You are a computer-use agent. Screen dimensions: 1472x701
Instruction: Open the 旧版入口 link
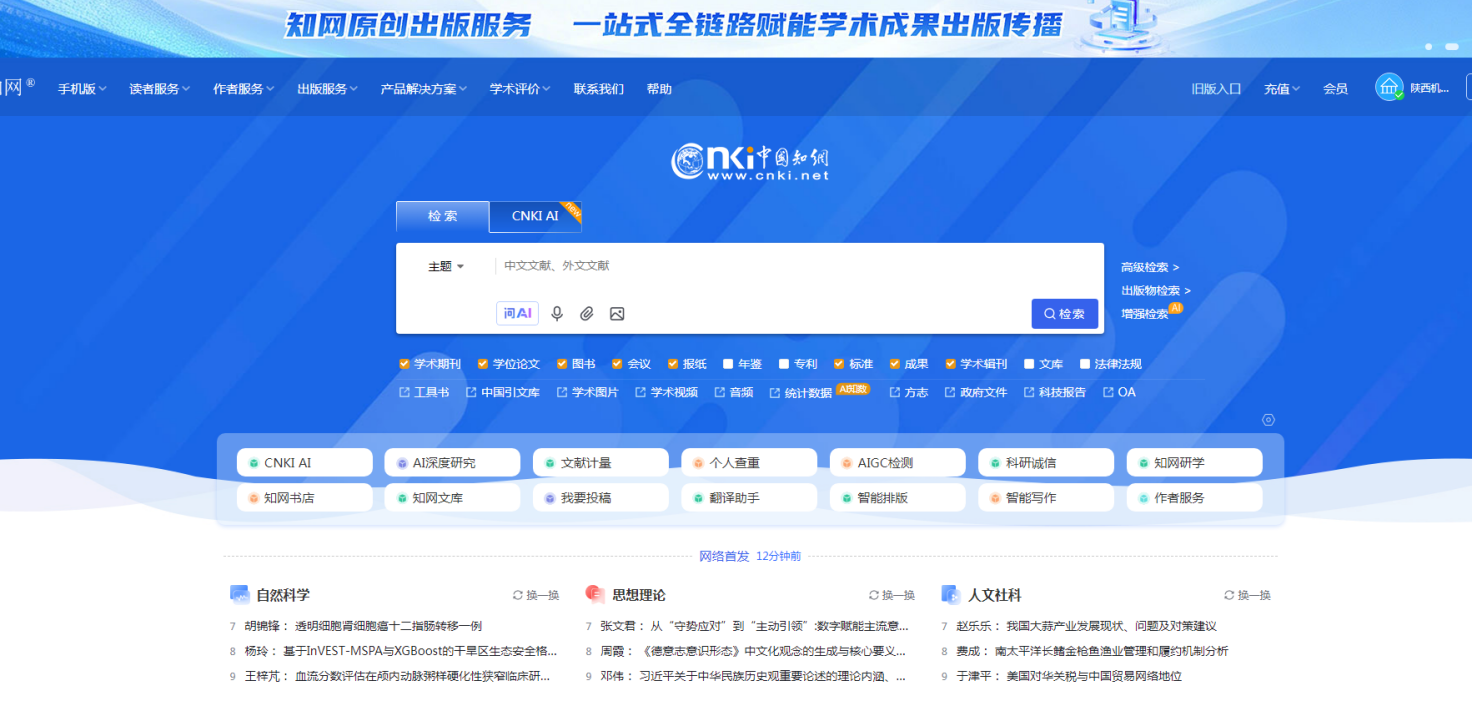pos(1216,89)
